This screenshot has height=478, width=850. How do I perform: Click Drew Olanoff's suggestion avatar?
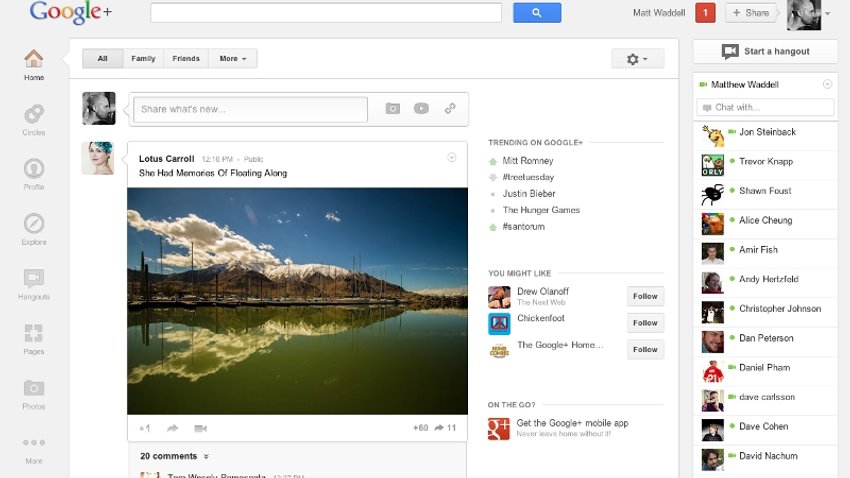click(x=499, y=297)
